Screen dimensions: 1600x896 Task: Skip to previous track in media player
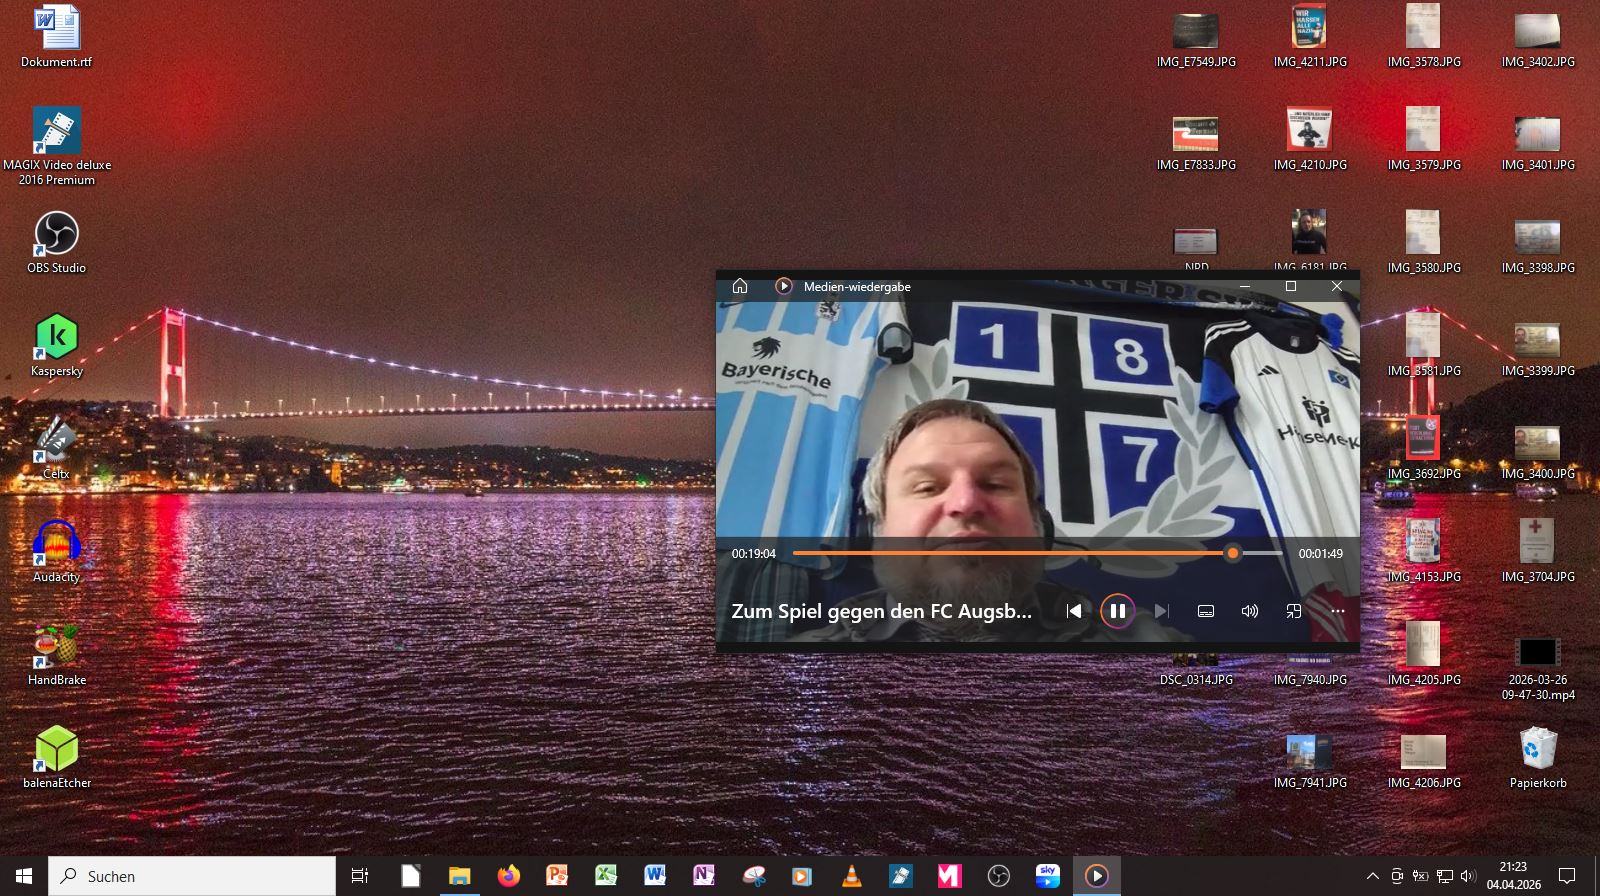[x=1073, y=611]
